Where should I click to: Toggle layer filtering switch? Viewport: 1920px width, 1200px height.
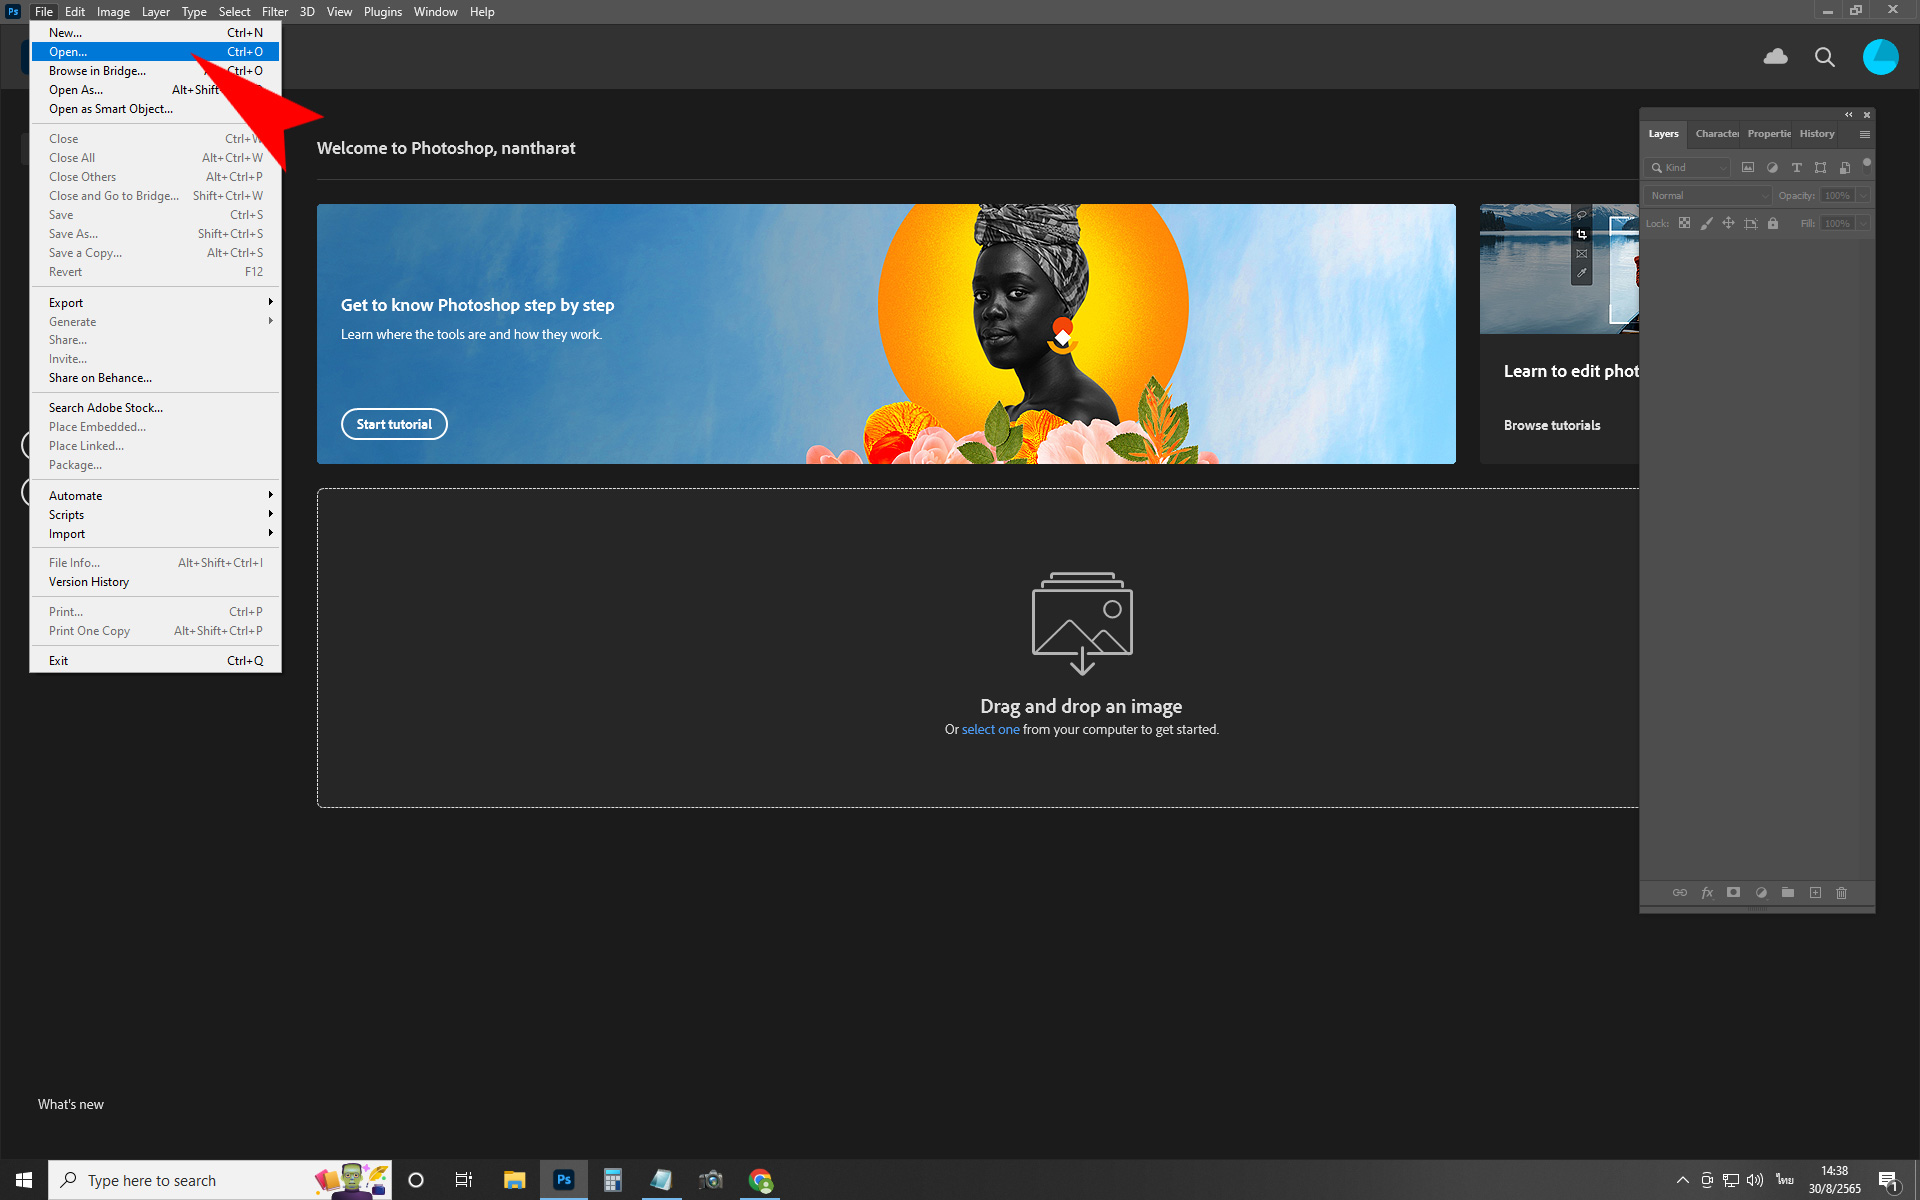tap(1867, 166)
